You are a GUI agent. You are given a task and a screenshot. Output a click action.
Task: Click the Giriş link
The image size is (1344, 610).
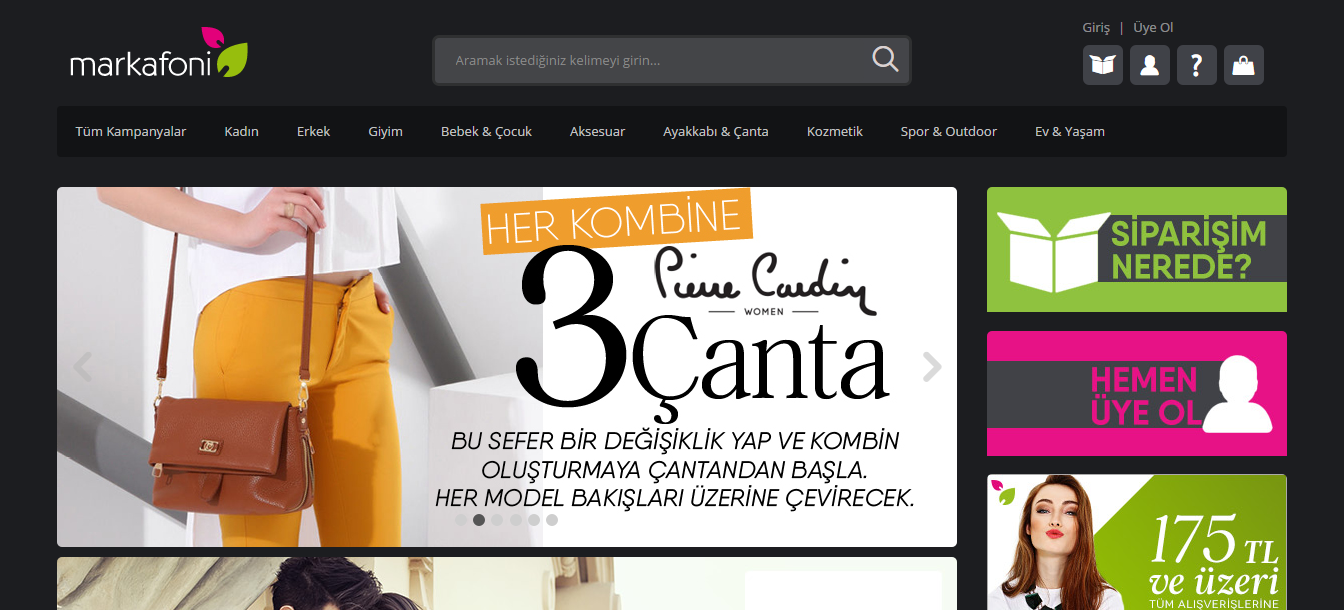1096,28
